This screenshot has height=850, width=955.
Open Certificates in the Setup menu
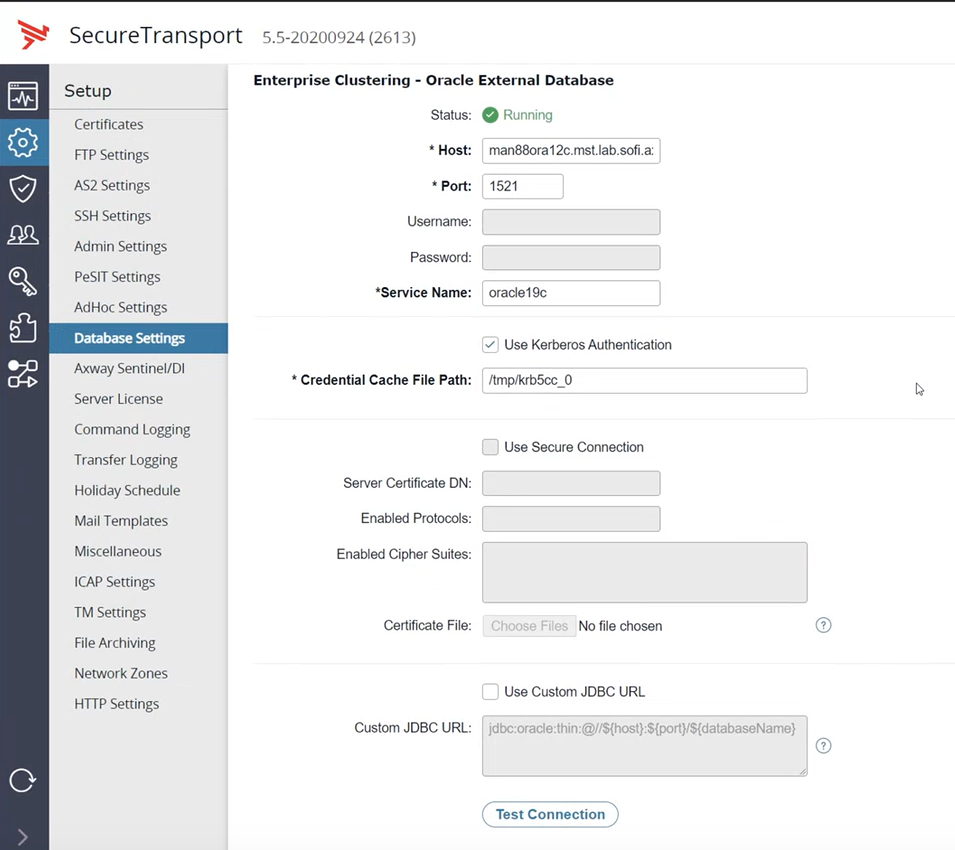tap(108, 124)
